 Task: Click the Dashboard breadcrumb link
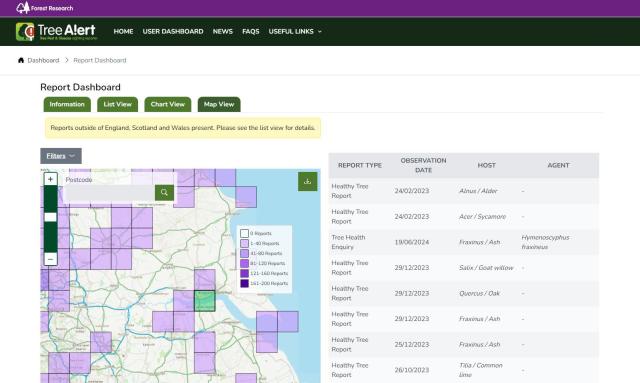43,60
